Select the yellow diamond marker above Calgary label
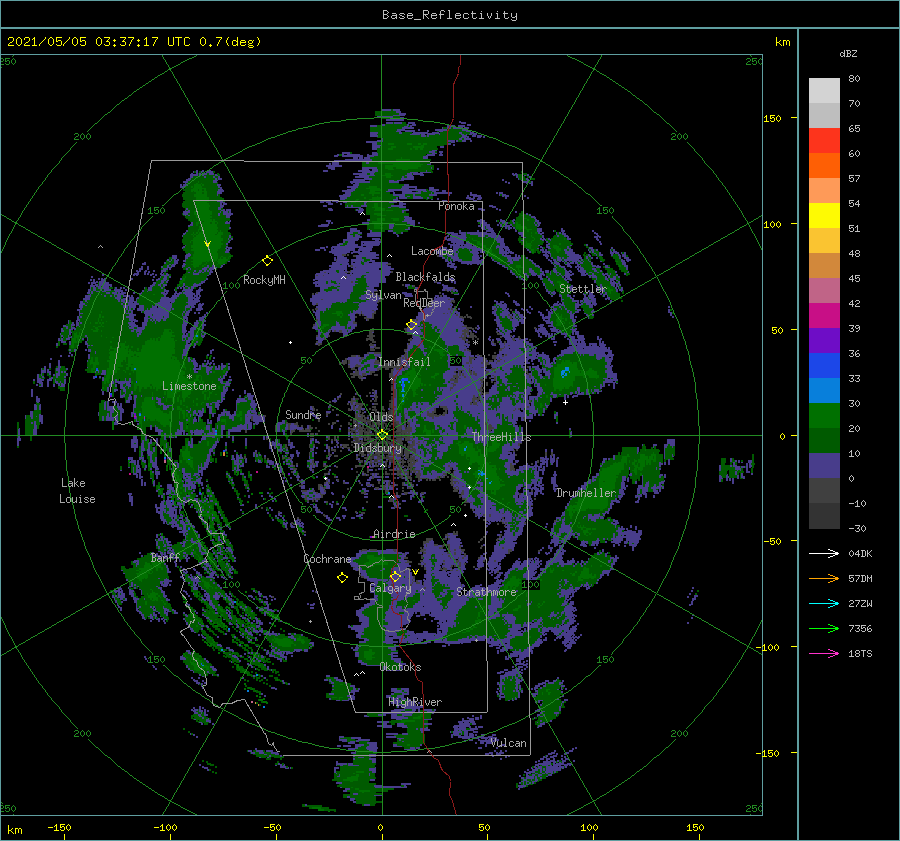This screenshot has width=900, height=841. pyautogui.click(x=395, y=576)
